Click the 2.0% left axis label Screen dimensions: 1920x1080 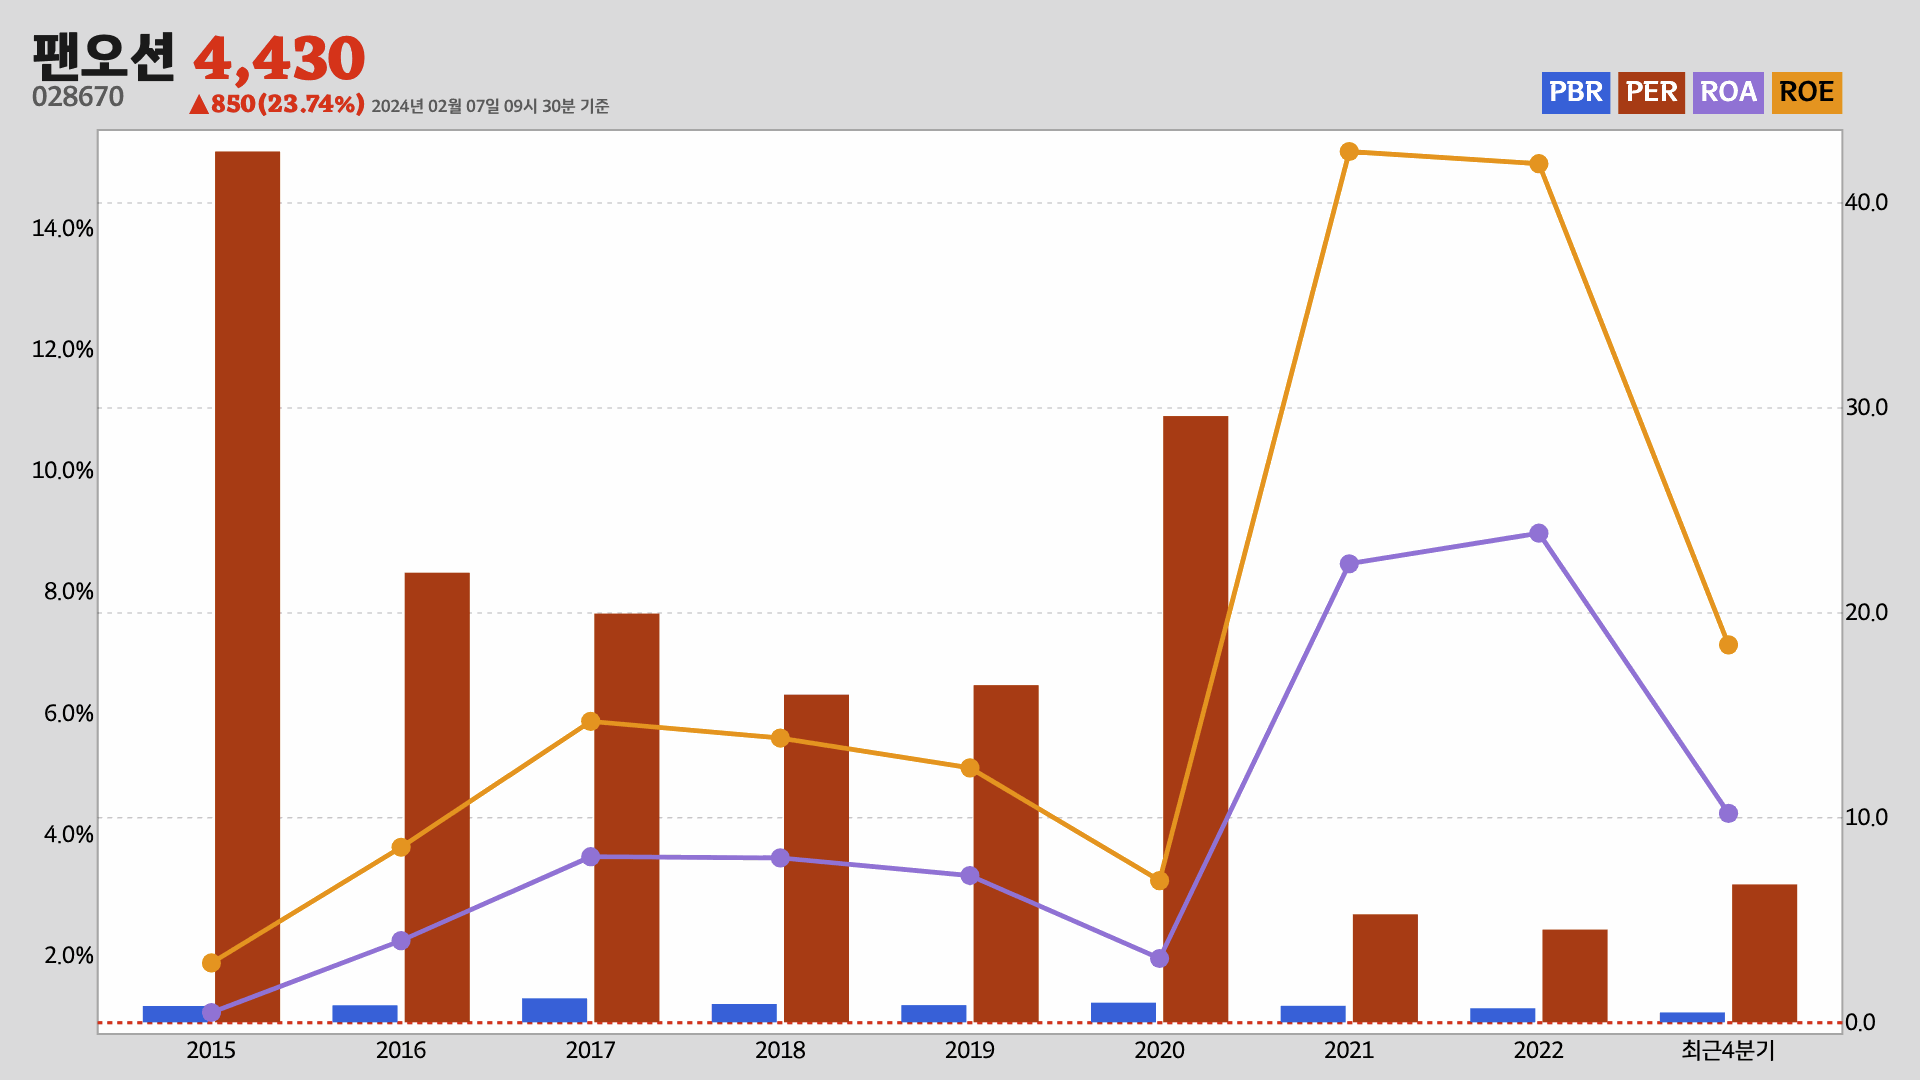(x=69, y=956)
